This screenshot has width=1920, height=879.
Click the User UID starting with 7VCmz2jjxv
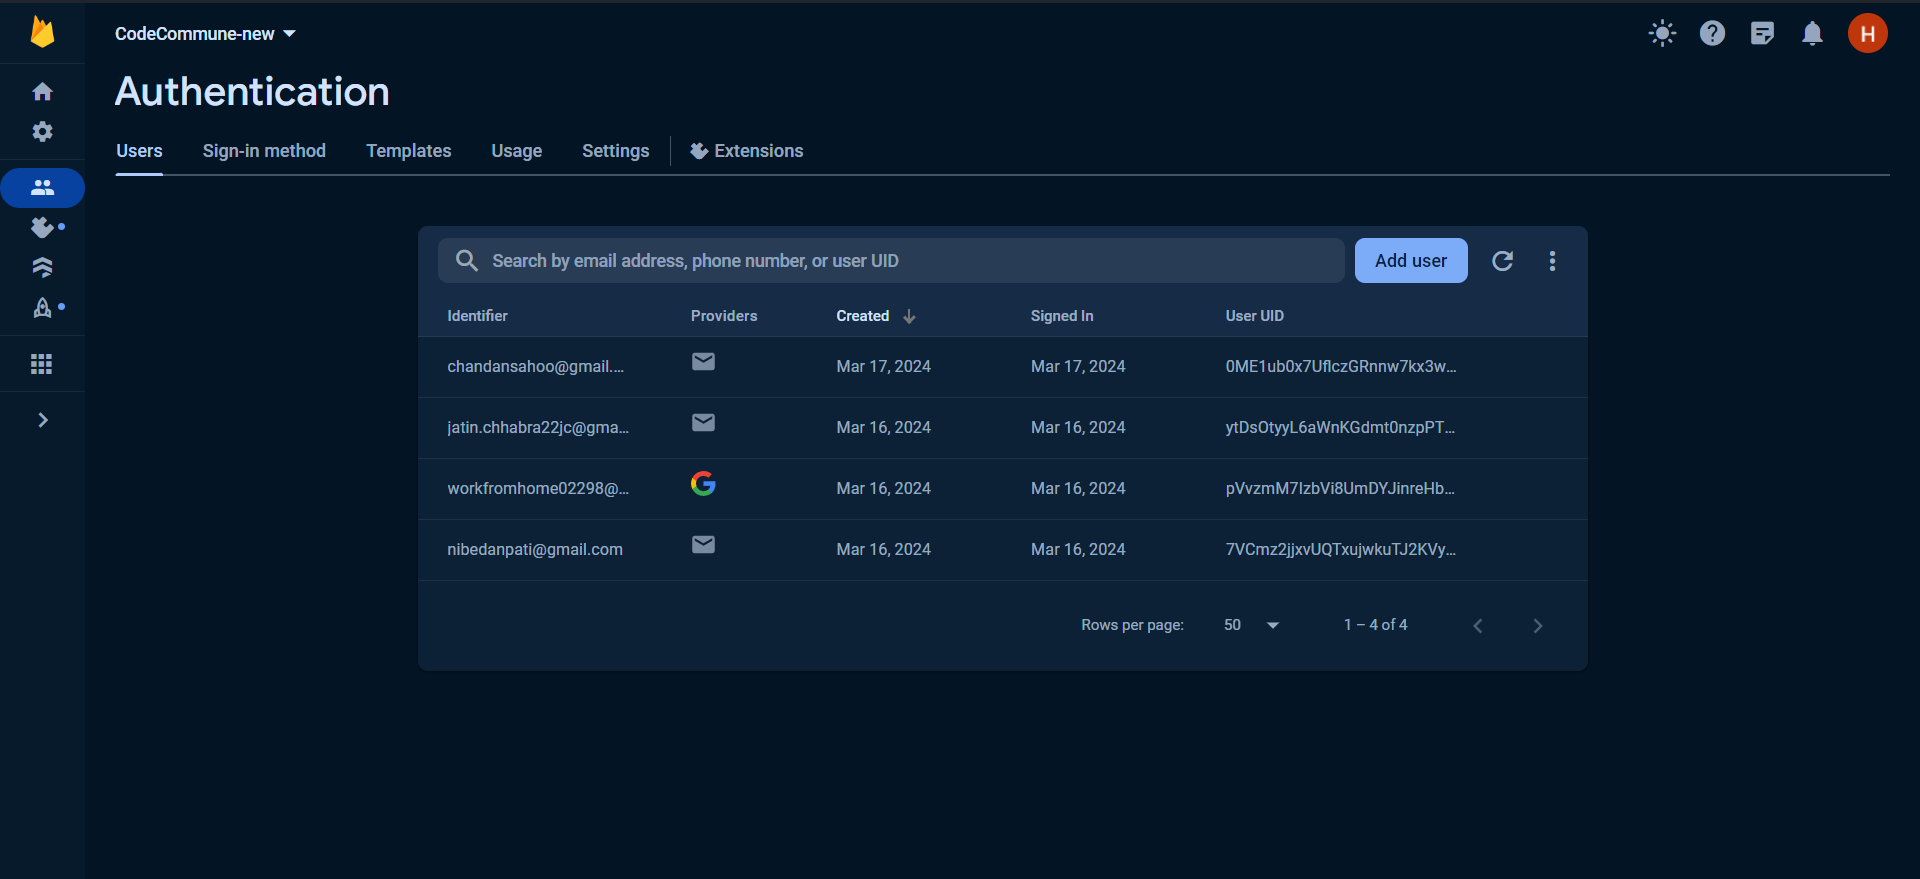point(1340,550)
